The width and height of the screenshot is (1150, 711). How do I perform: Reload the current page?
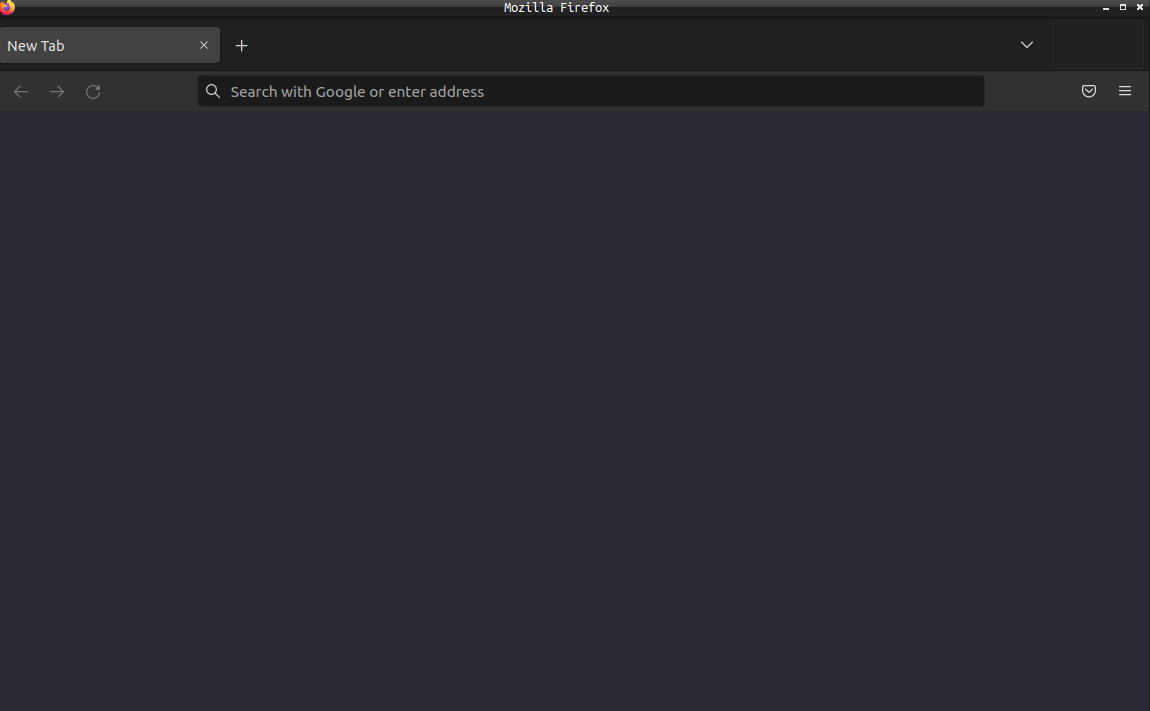coord(93,92)
